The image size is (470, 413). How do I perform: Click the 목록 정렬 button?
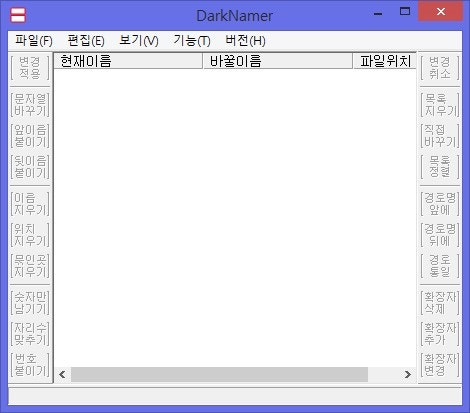[440, 167]
